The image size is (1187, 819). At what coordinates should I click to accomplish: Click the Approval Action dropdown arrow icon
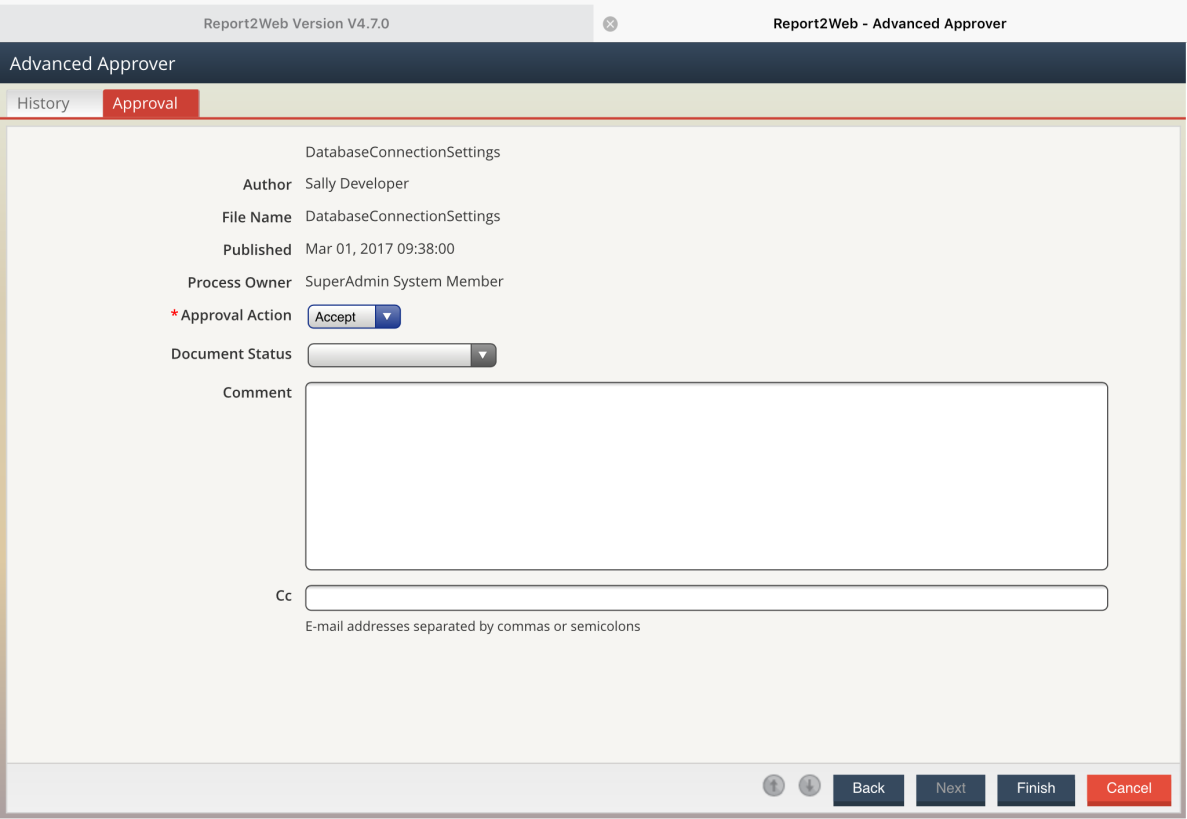(x=388, y=316)
